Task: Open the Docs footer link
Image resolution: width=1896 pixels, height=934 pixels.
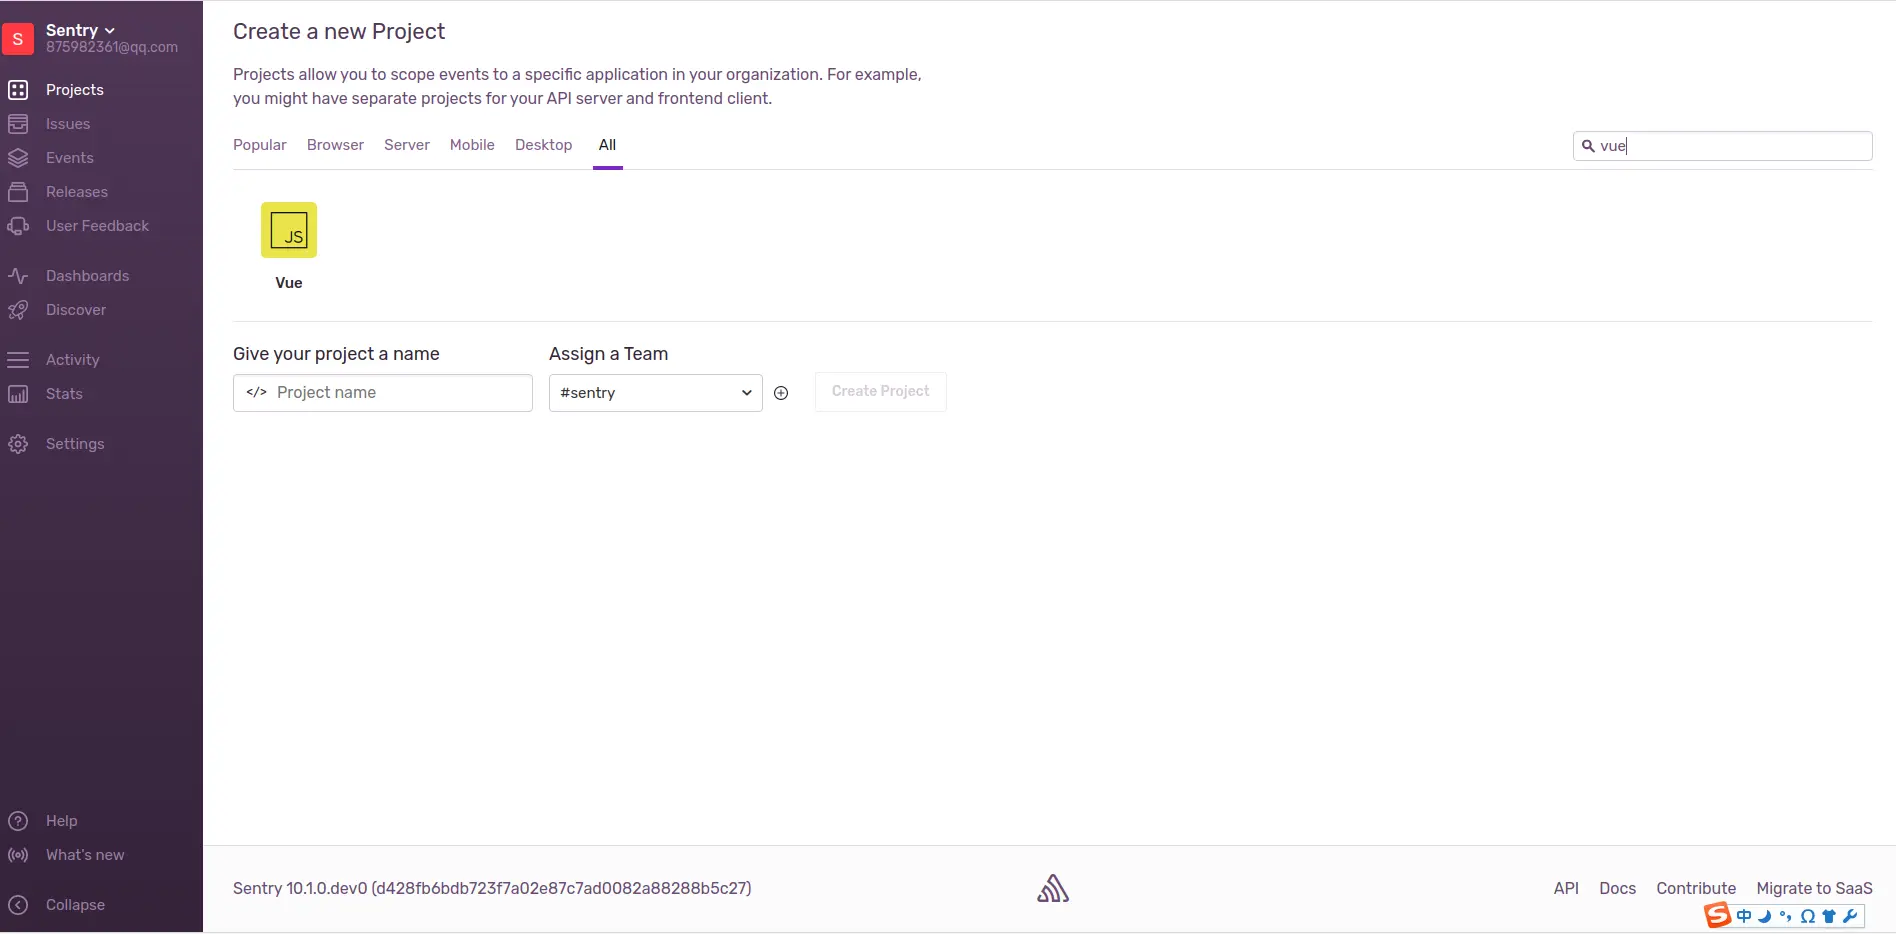Action: pyautogui.click(x=1618, y=888)
